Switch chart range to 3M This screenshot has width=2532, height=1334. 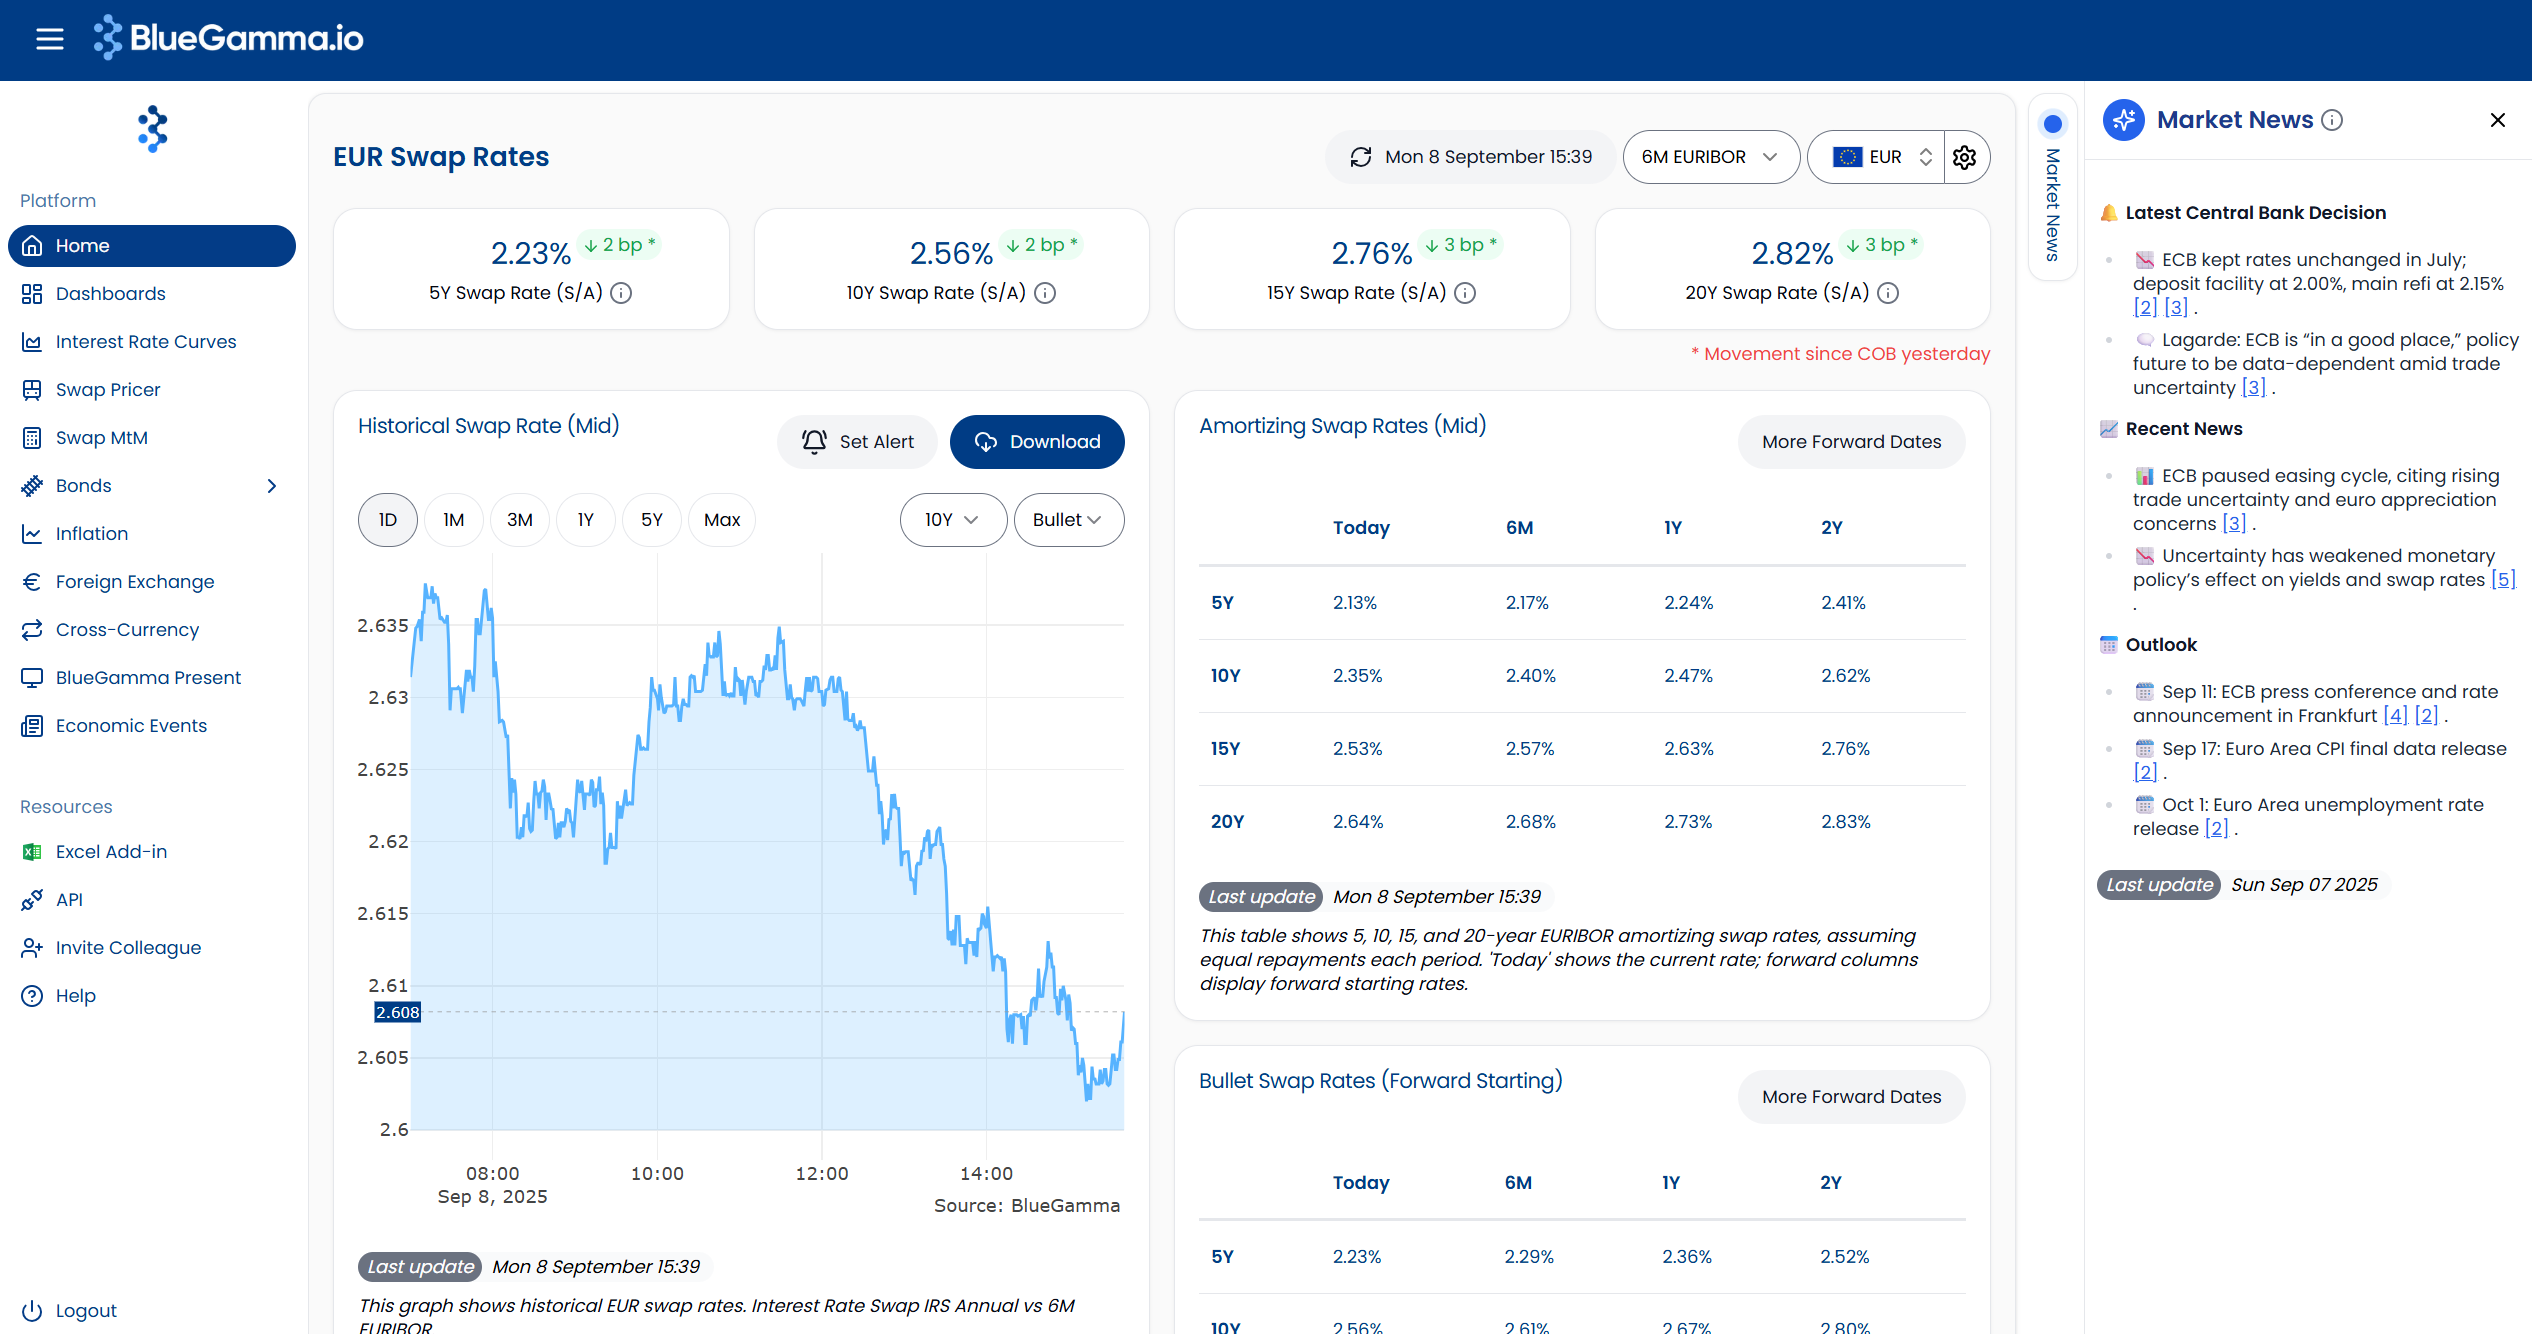point(520,520)
